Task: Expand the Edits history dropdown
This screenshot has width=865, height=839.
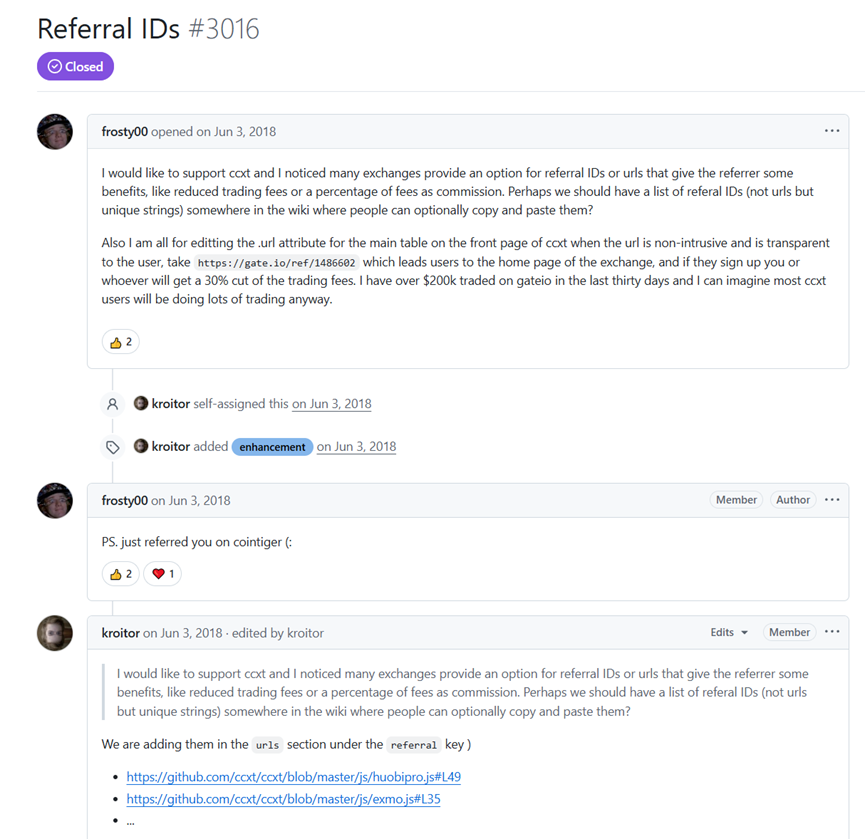Action: tap(729, 632)
